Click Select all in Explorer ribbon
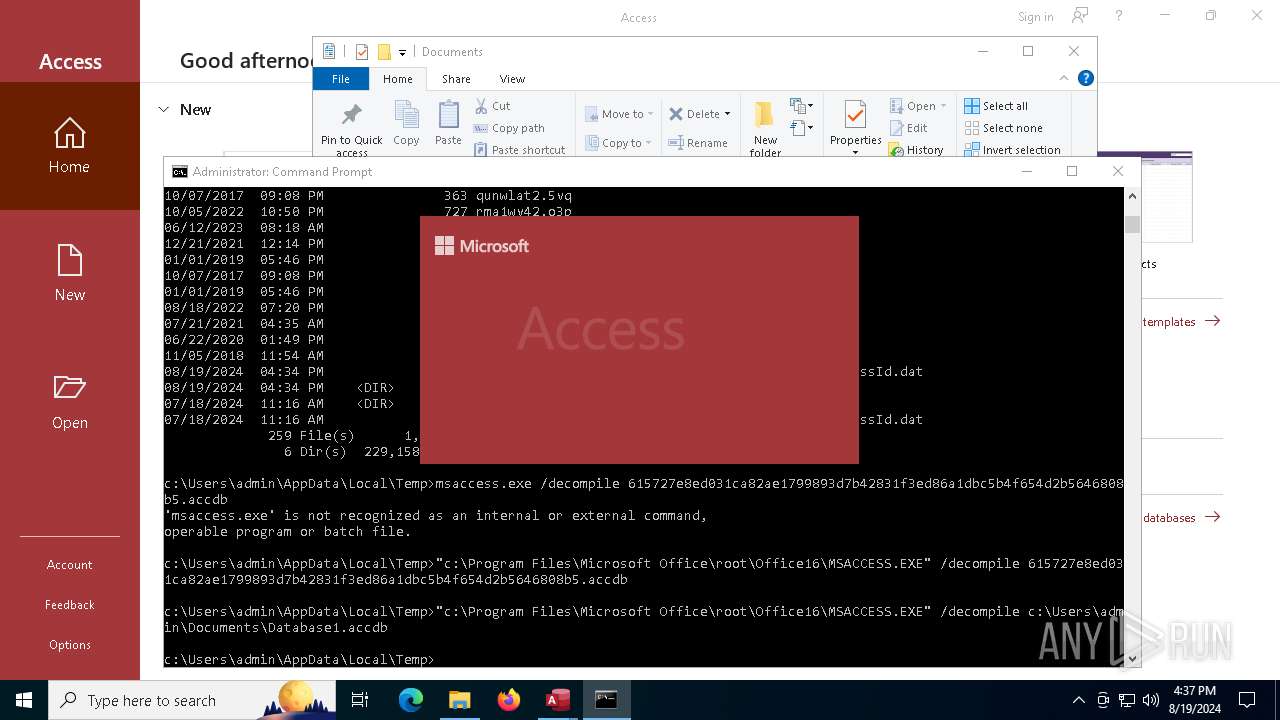Screen dimensions: 1280x720 pyautogui.click(x=996, y=106)
